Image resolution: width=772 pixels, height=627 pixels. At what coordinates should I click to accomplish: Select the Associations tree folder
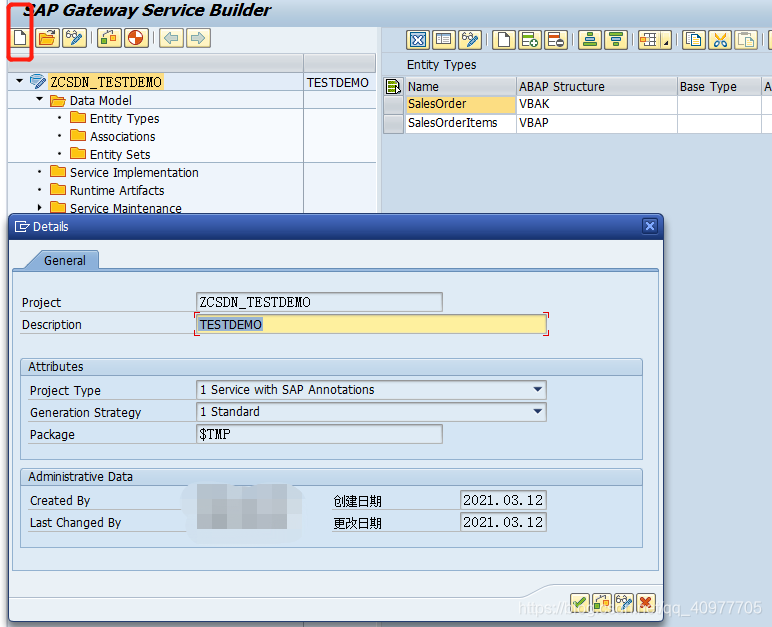pyautogui.click(x=122, y=136)
